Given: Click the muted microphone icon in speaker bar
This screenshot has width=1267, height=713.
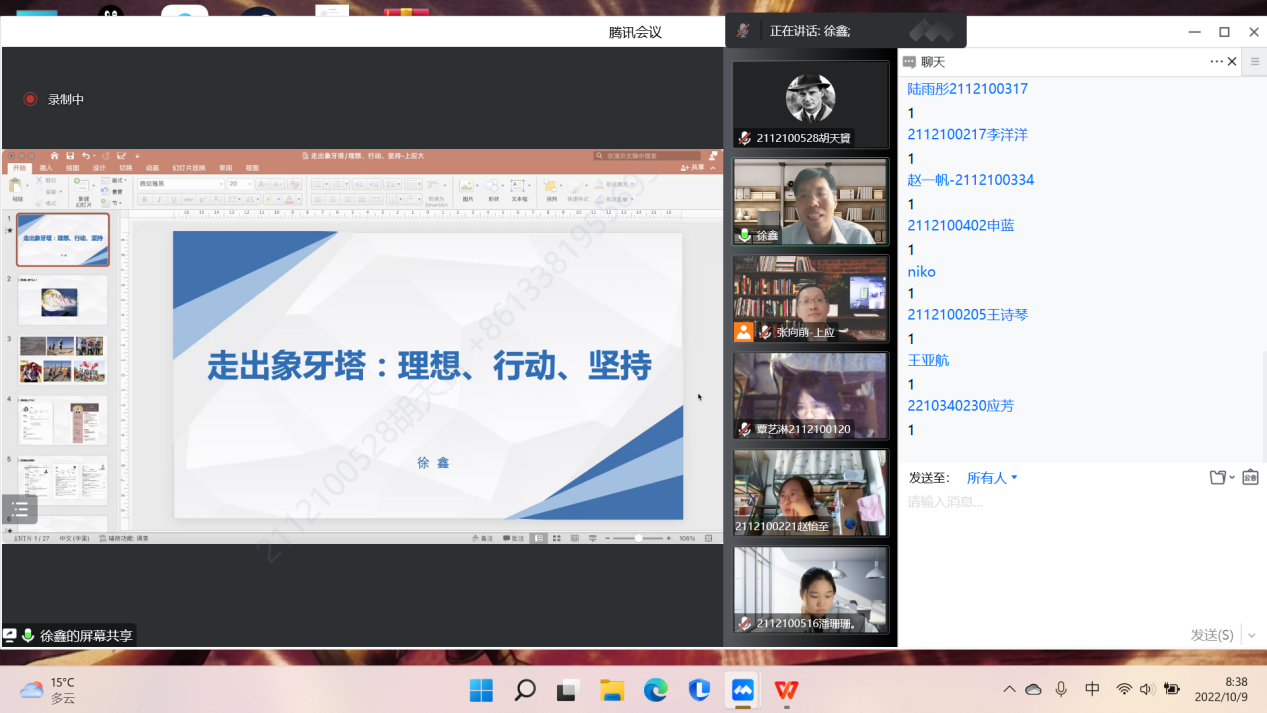Looking at the screenshot, I should tap(743, 31).
